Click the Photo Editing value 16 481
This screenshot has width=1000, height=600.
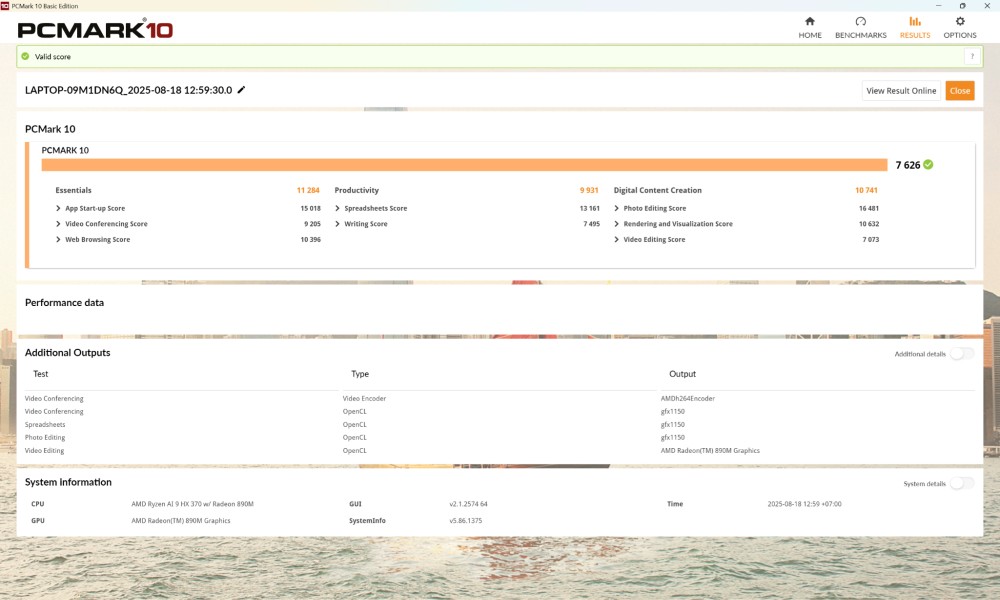pyautogui.click(x=869, y=209)
